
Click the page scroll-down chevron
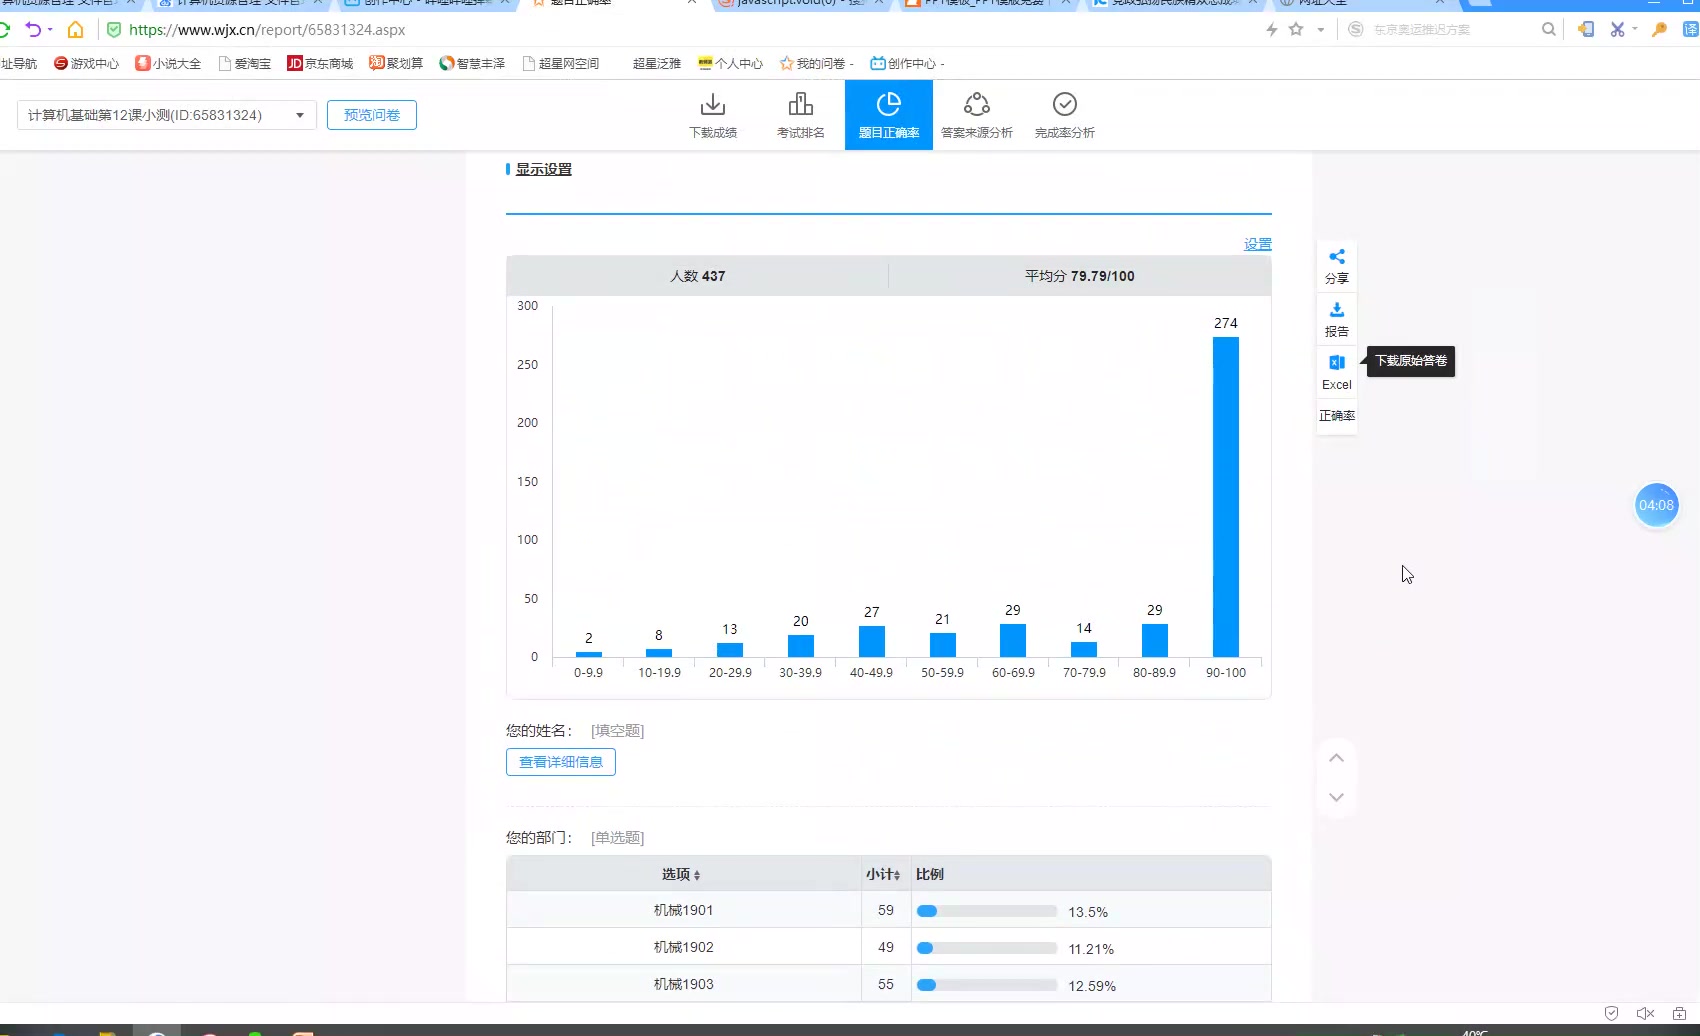(1336, 797)
